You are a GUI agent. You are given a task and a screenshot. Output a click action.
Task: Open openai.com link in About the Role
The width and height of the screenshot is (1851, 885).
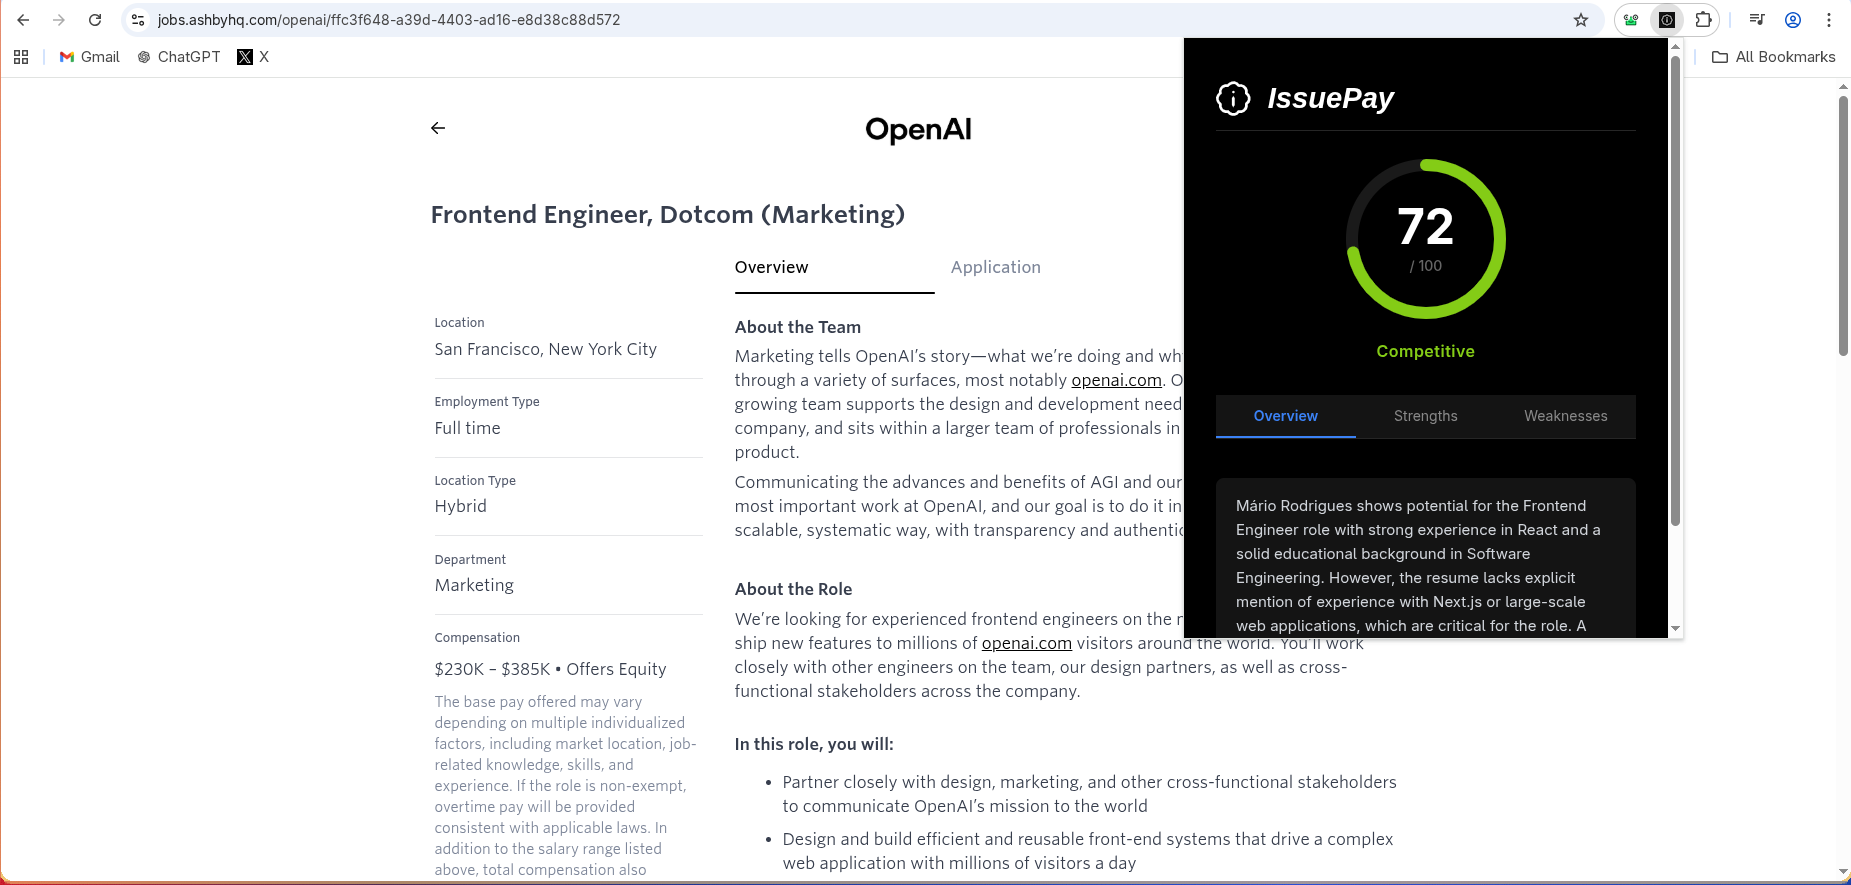[x=1026, y=643]
